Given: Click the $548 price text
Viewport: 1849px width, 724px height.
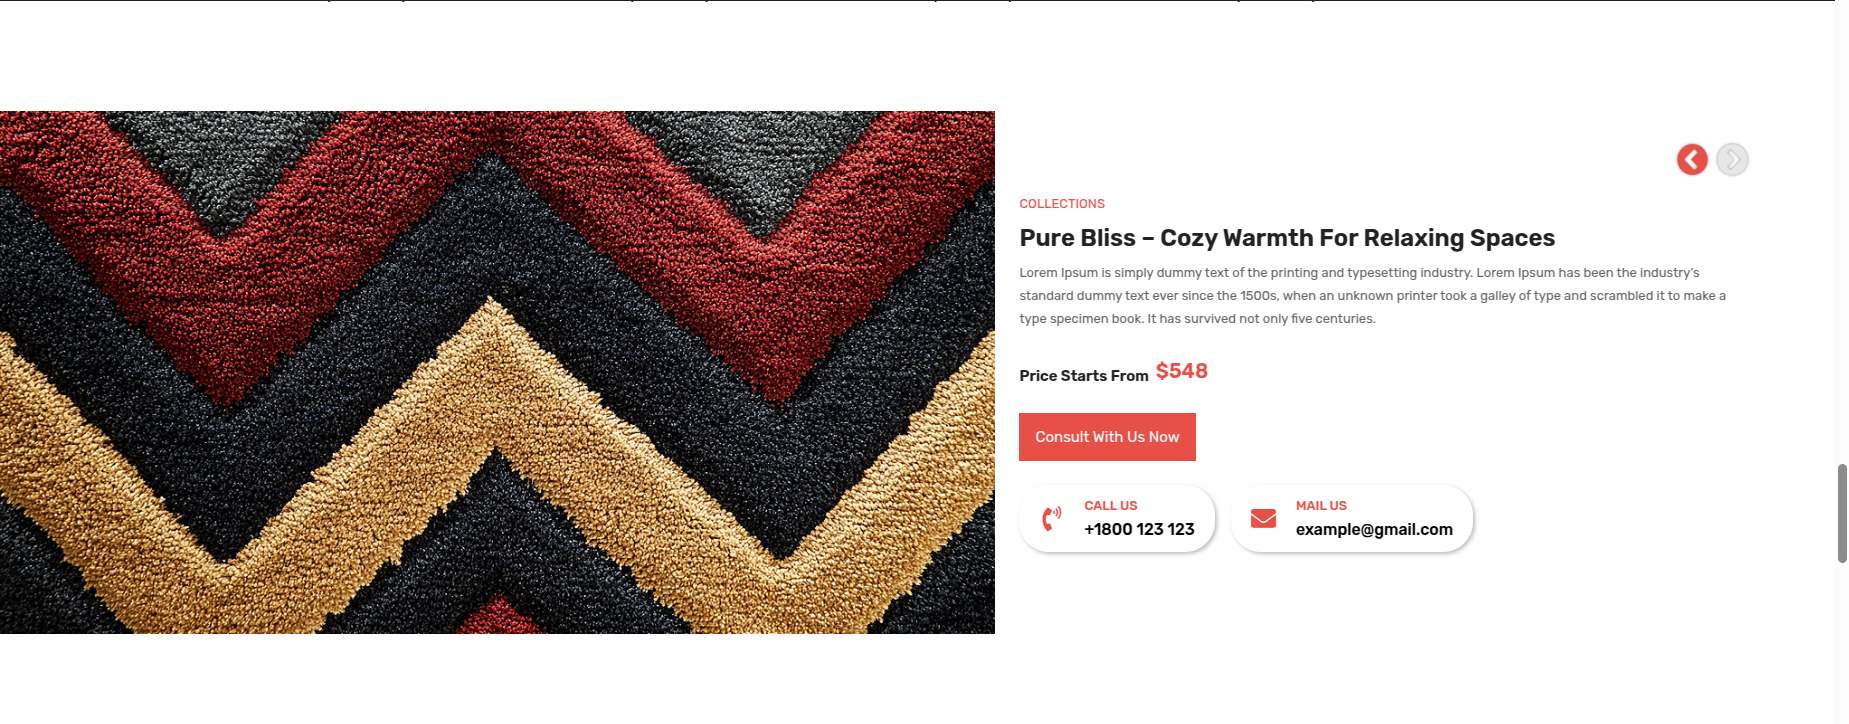Looking at the screenshot, I should [x=1182, y=371].
